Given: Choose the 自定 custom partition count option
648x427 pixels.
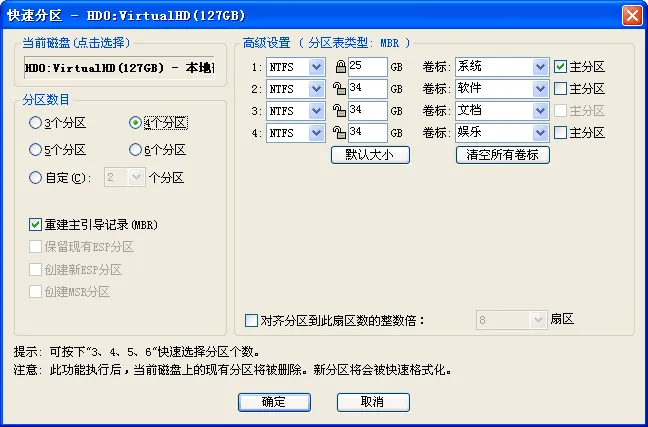Looking at the screenshot, I should (x=36, y=178).
